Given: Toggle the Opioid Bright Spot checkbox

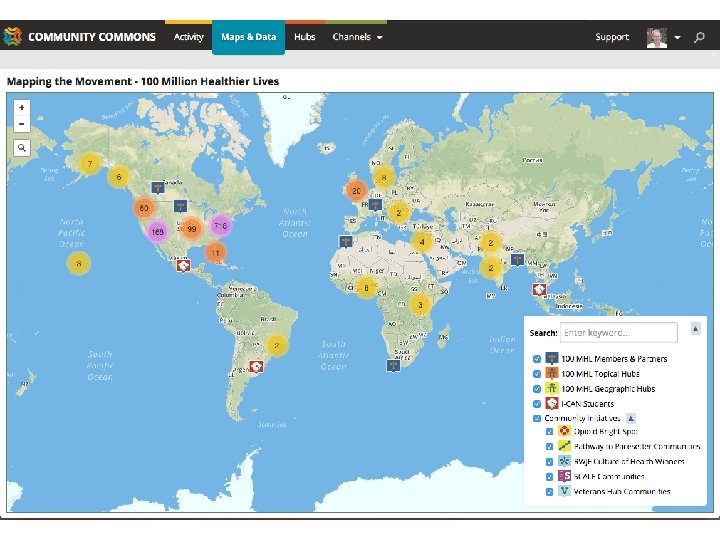Looking at the screenshot, I should pyautogui.click(x=549, y=432).
